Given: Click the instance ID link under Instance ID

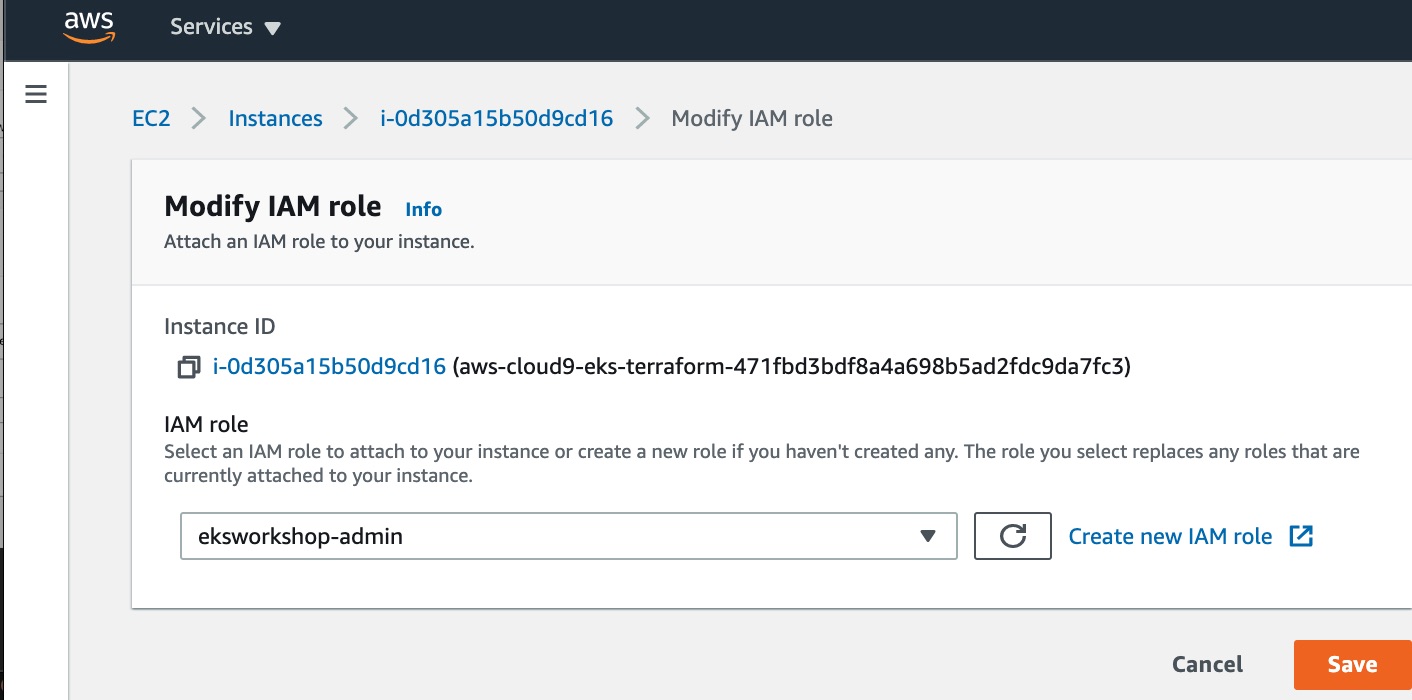Looking at the screenshot, I should point(329,367).
